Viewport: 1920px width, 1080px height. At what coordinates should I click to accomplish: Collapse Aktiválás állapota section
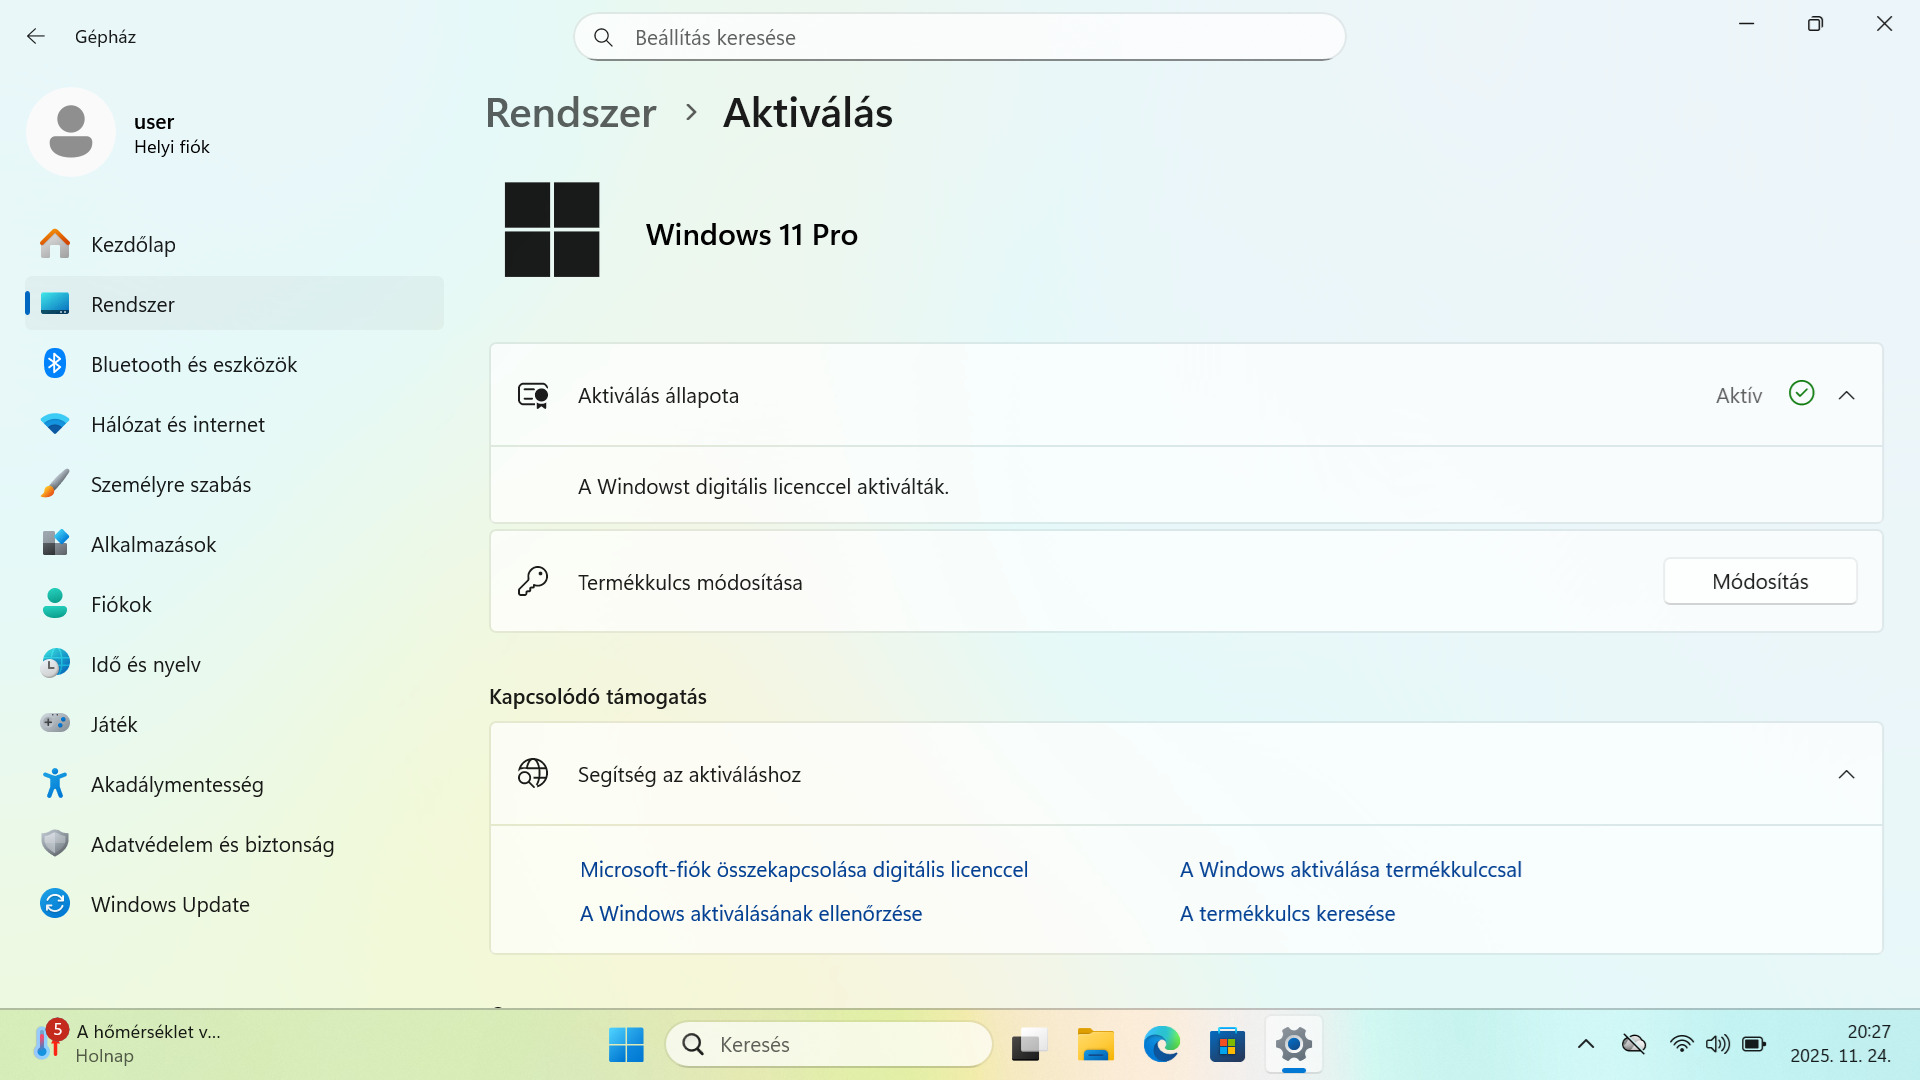point(1846,395)
